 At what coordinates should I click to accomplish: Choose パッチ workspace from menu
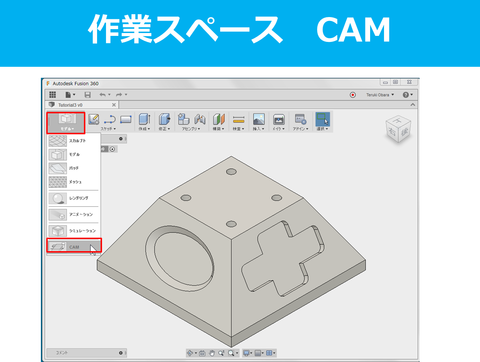click(74, 168)
